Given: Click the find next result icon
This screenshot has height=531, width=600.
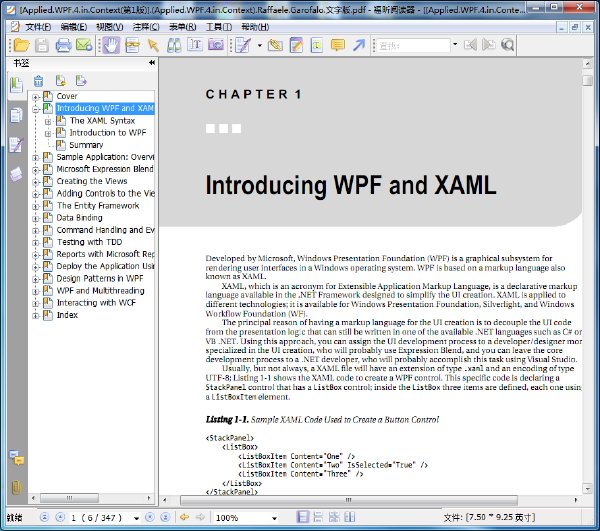Looking at the screenshot, I should point(489,45).
